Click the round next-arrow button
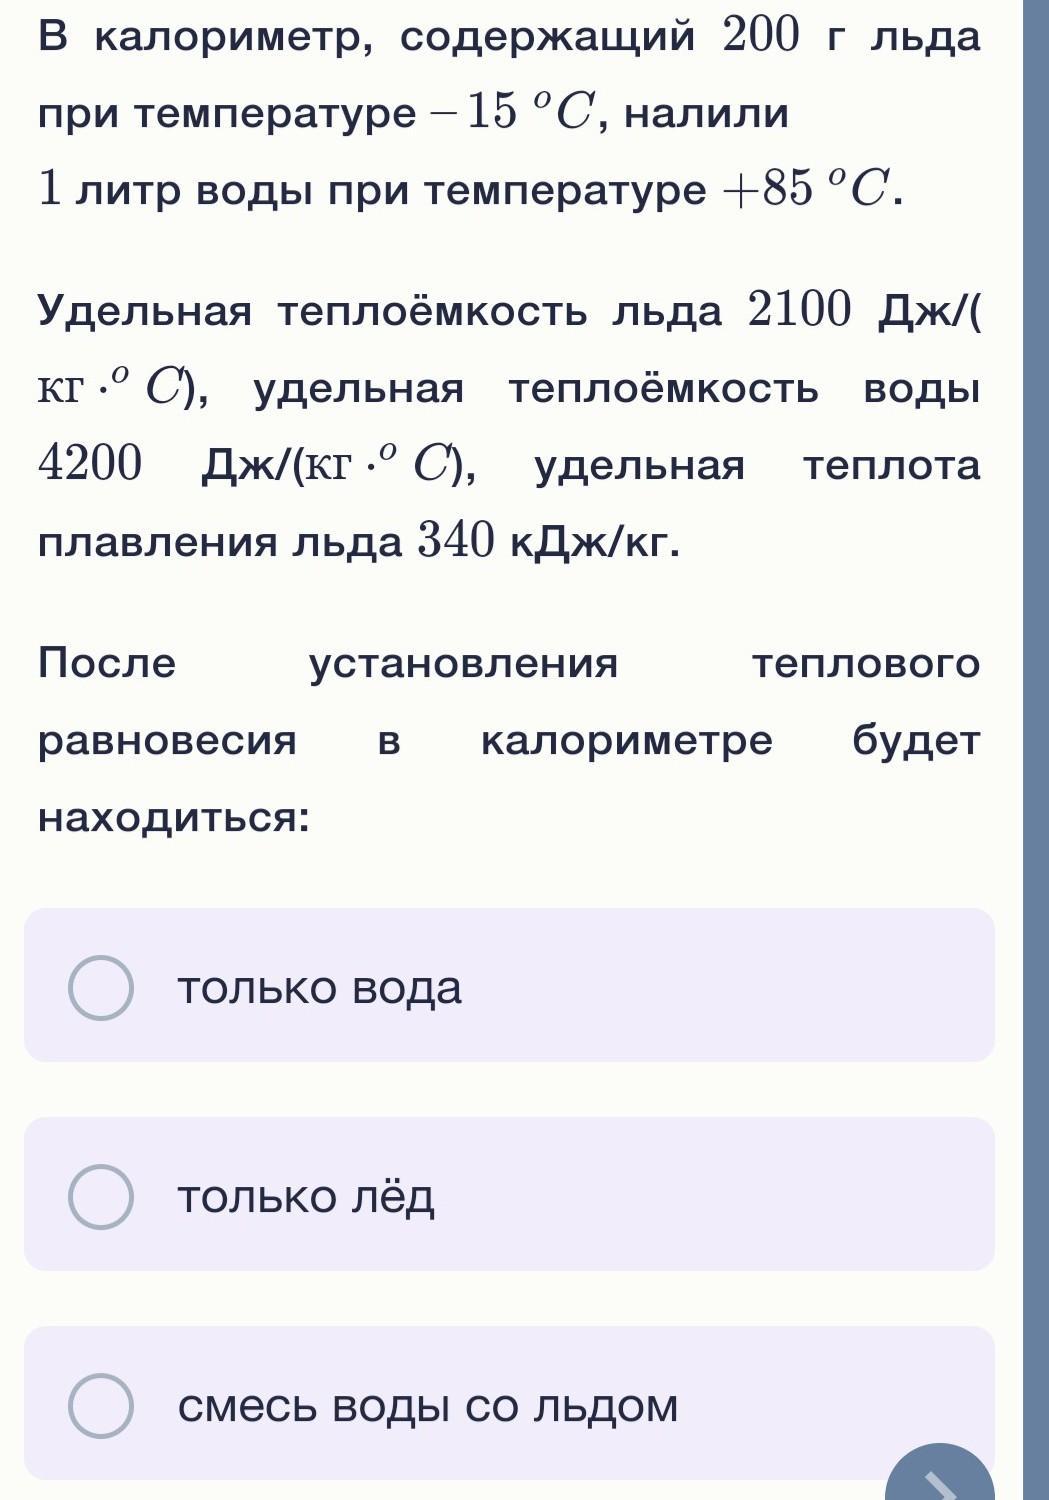This screenshot has height=1500, width=1049. click(940, 1478)
